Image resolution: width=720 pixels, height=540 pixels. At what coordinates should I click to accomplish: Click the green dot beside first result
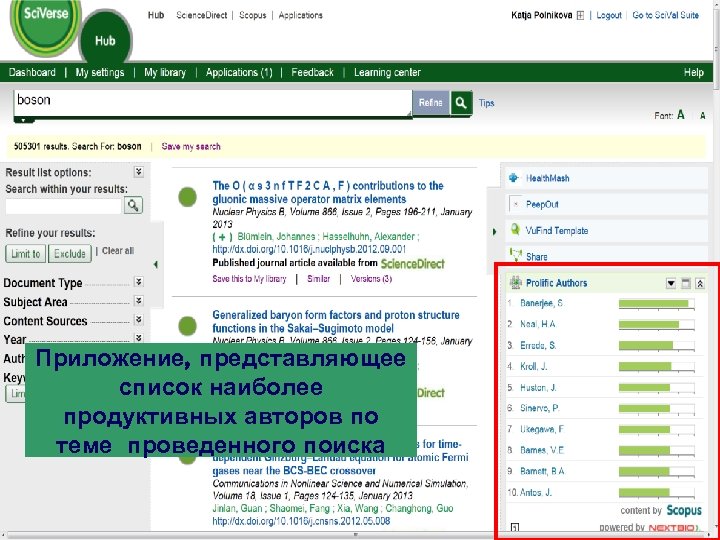[187, 197]
